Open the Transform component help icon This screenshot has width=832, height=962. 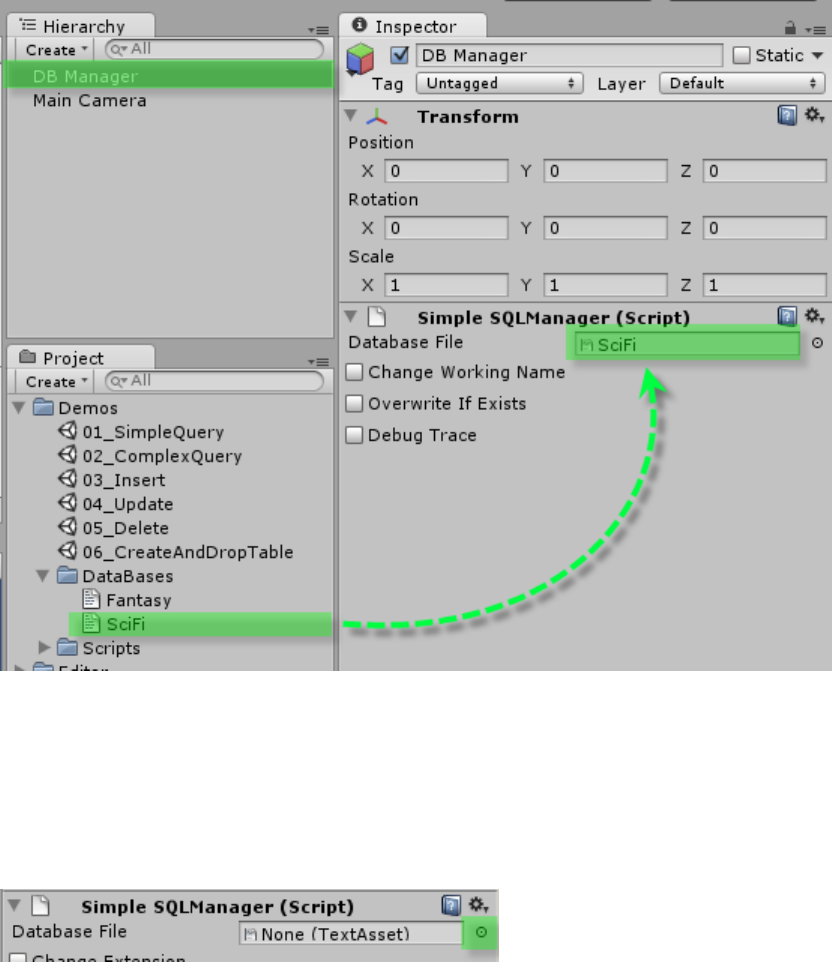tap(787, 115)
